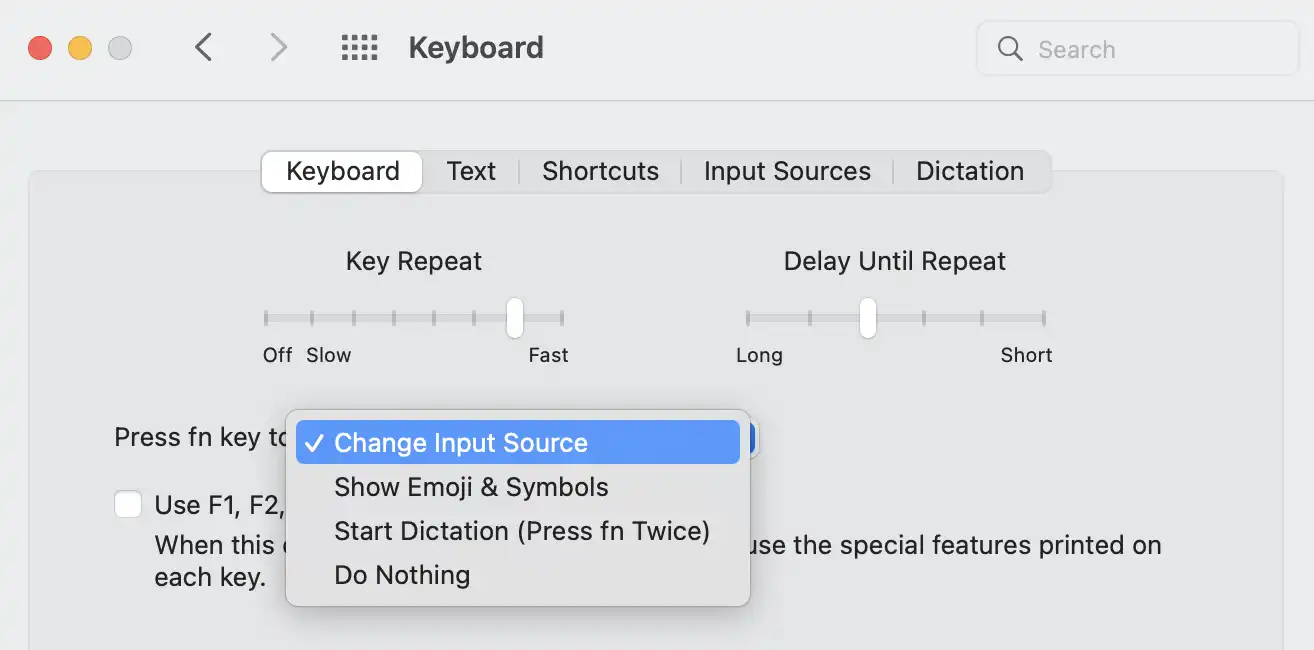Viewport: 1314px width, 650px height.
Task: Click the magnifying glass search icon
Action: pyautogui.click(x=1009, y=48)
